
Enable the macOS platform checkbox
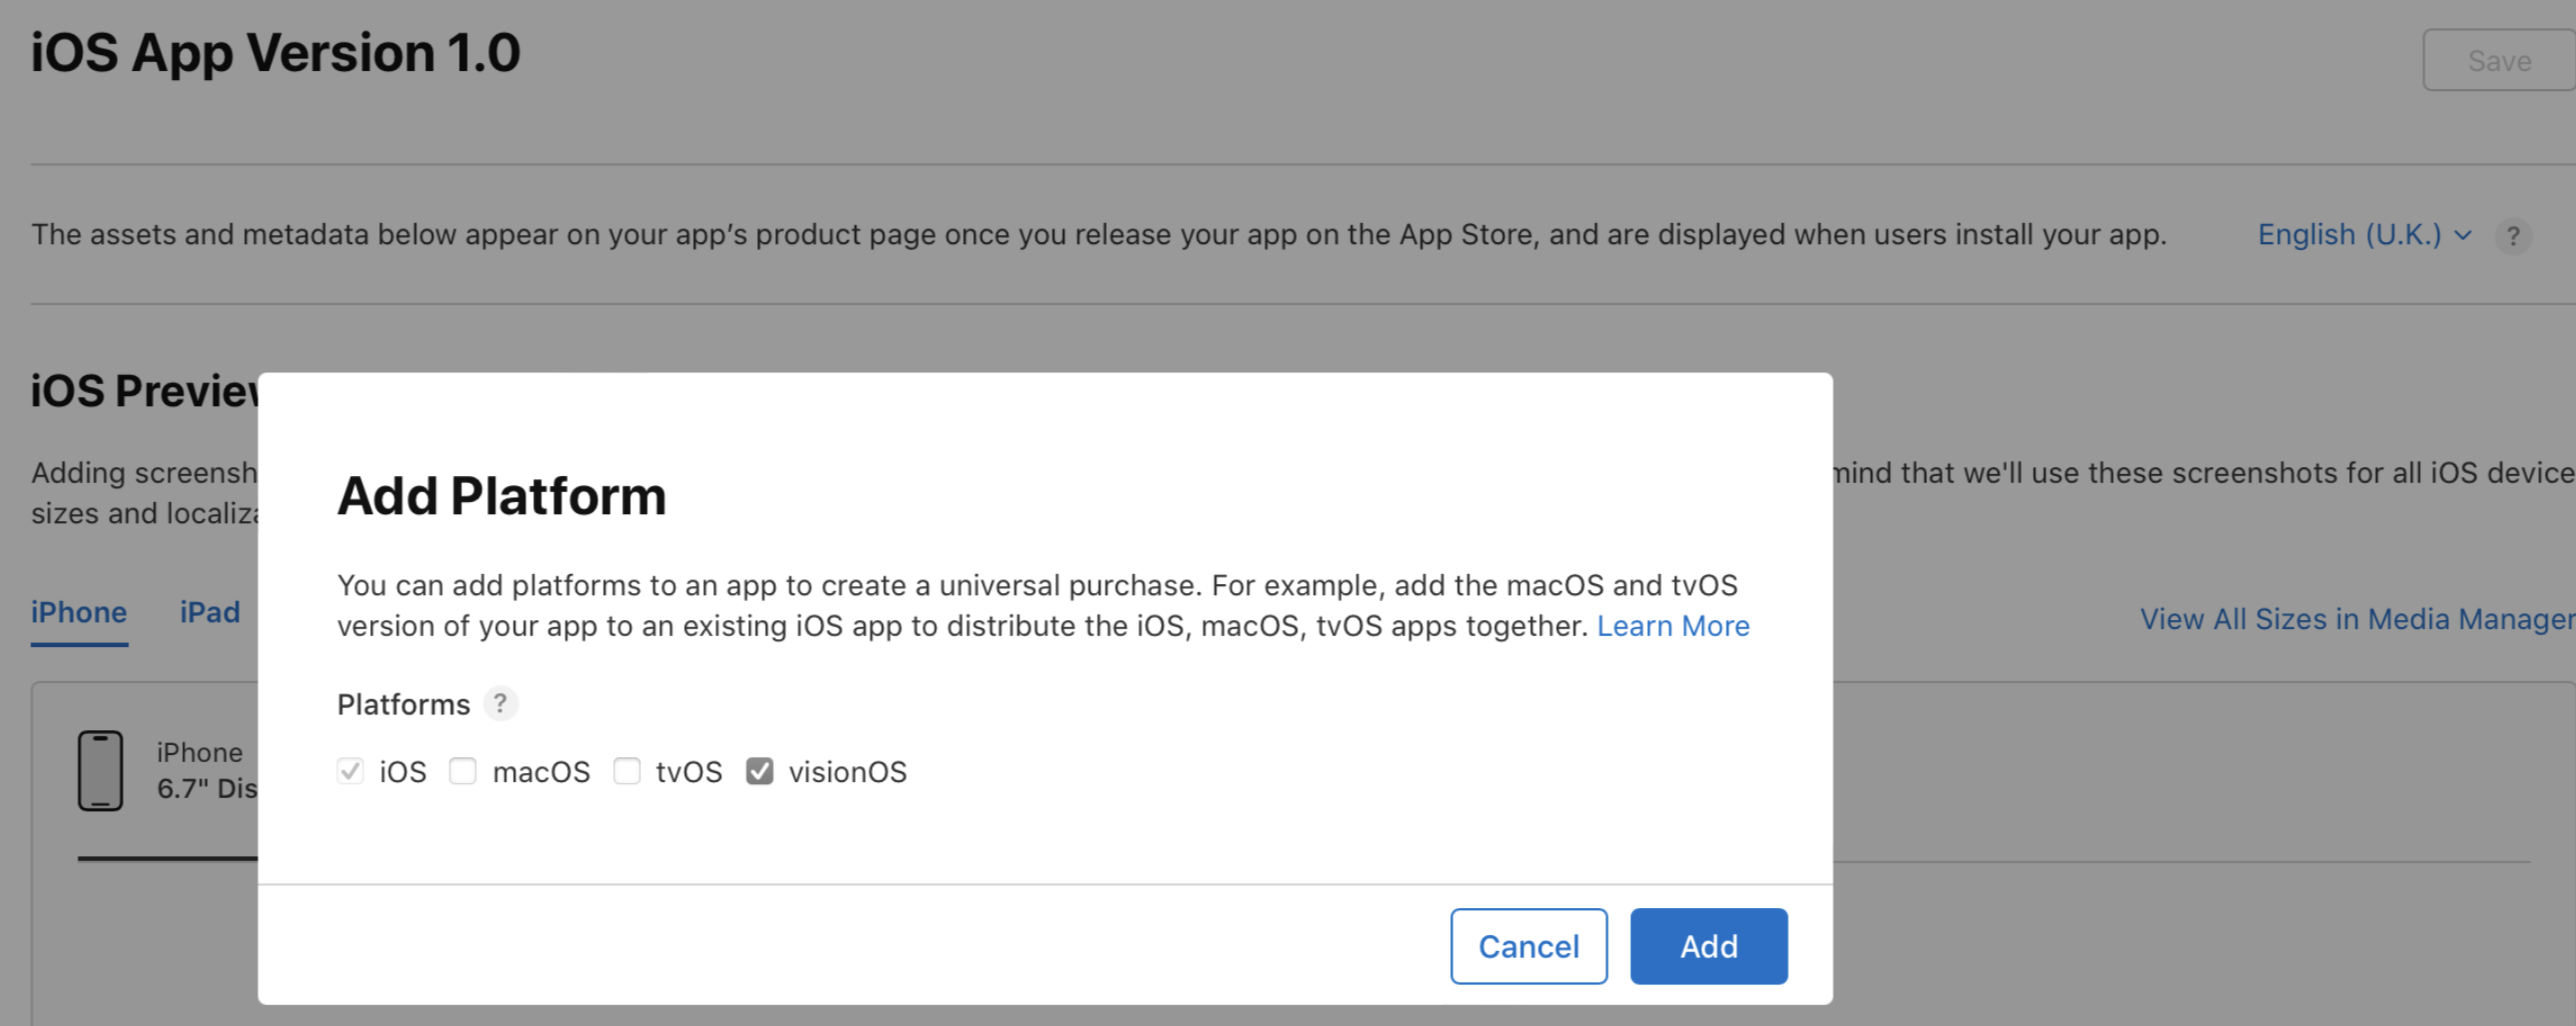462,771
